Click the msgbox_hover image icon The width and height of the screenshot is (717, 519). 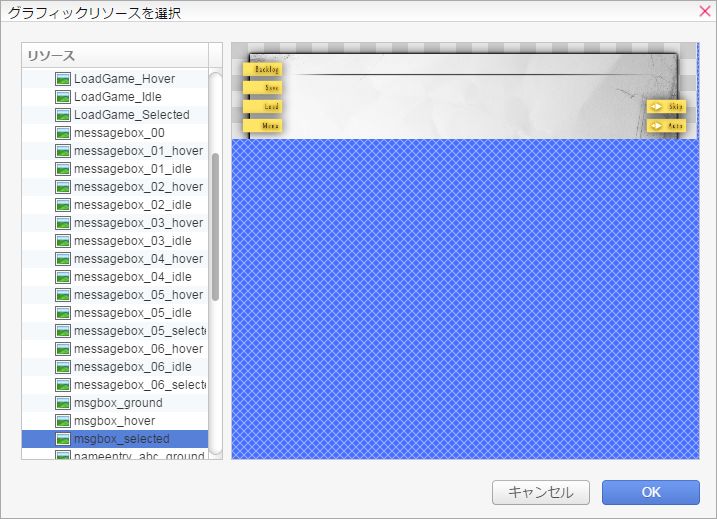tap(62, 421)
